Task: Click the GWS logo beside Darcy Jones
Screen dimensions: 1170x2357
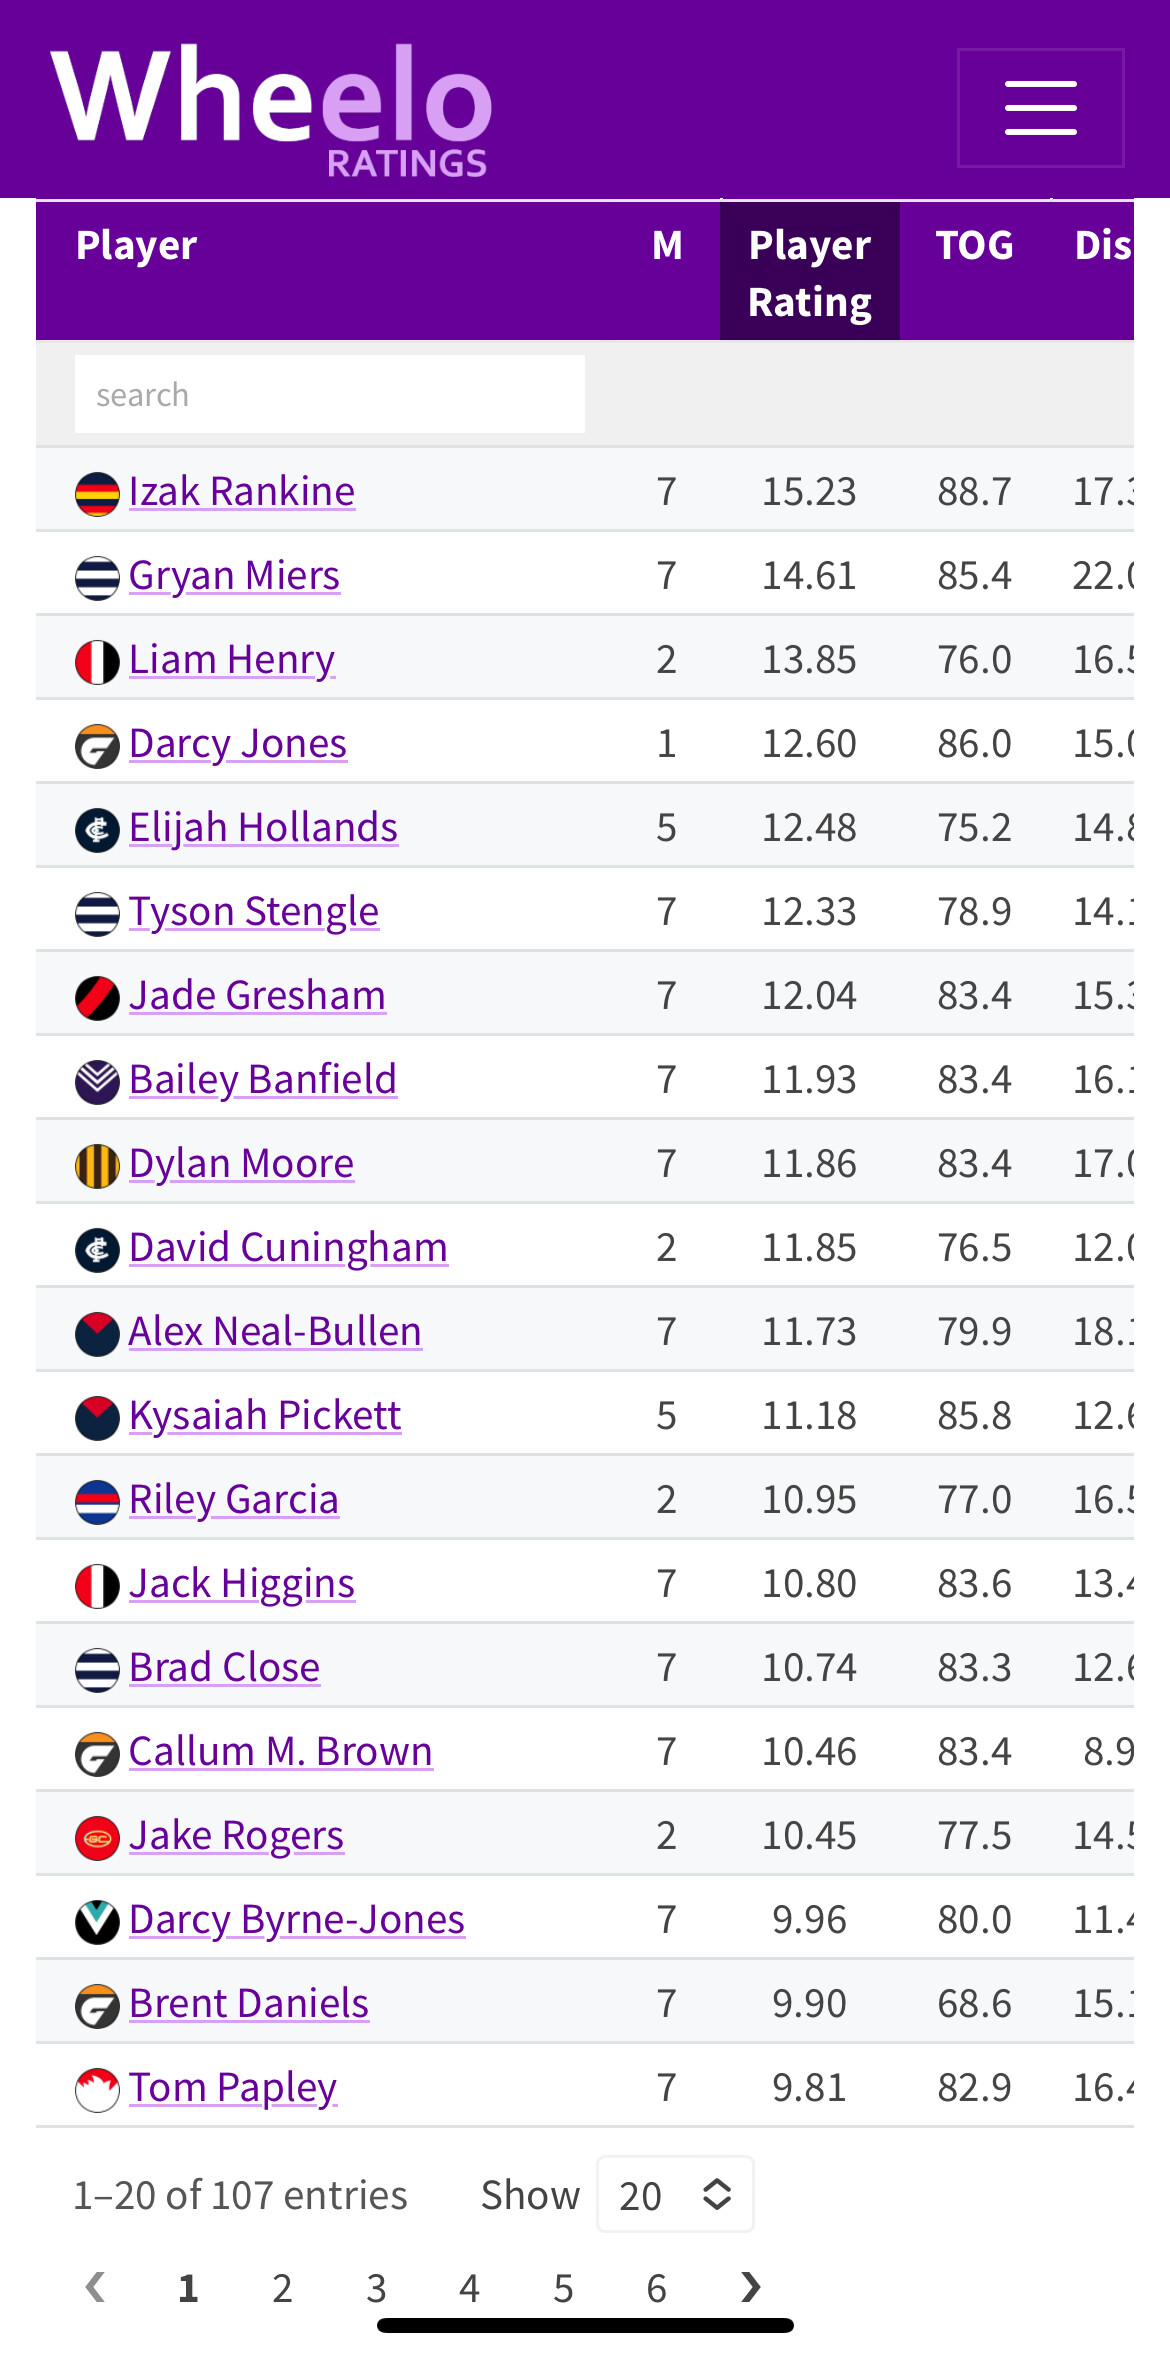Action: [97, 746]
